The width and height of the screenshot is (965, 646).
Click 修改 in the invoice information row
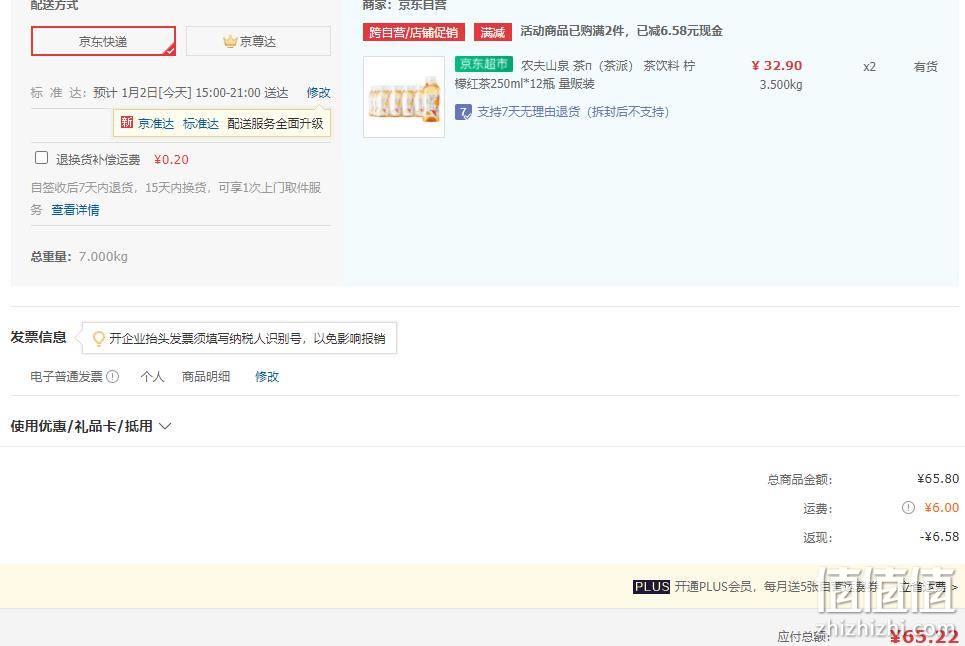point(267,377)
